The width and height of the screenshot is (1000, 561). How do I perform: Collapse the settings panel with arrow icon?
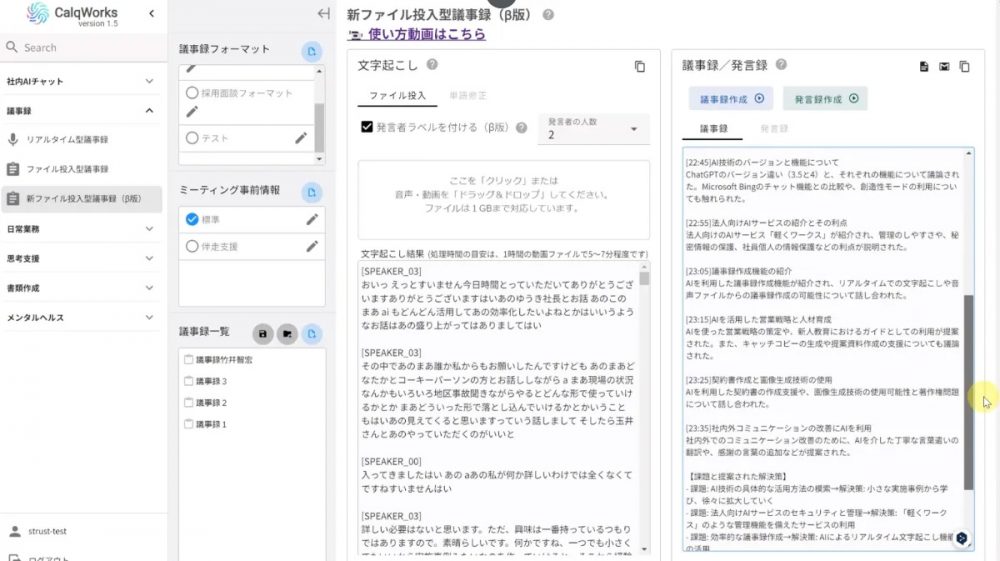[323, 13]
